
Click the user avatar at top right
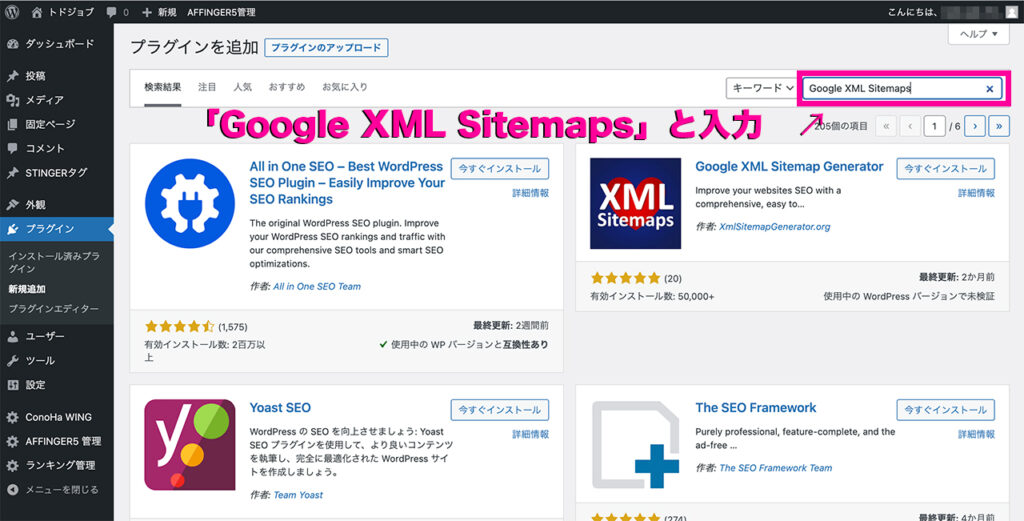coord(1012,12)
